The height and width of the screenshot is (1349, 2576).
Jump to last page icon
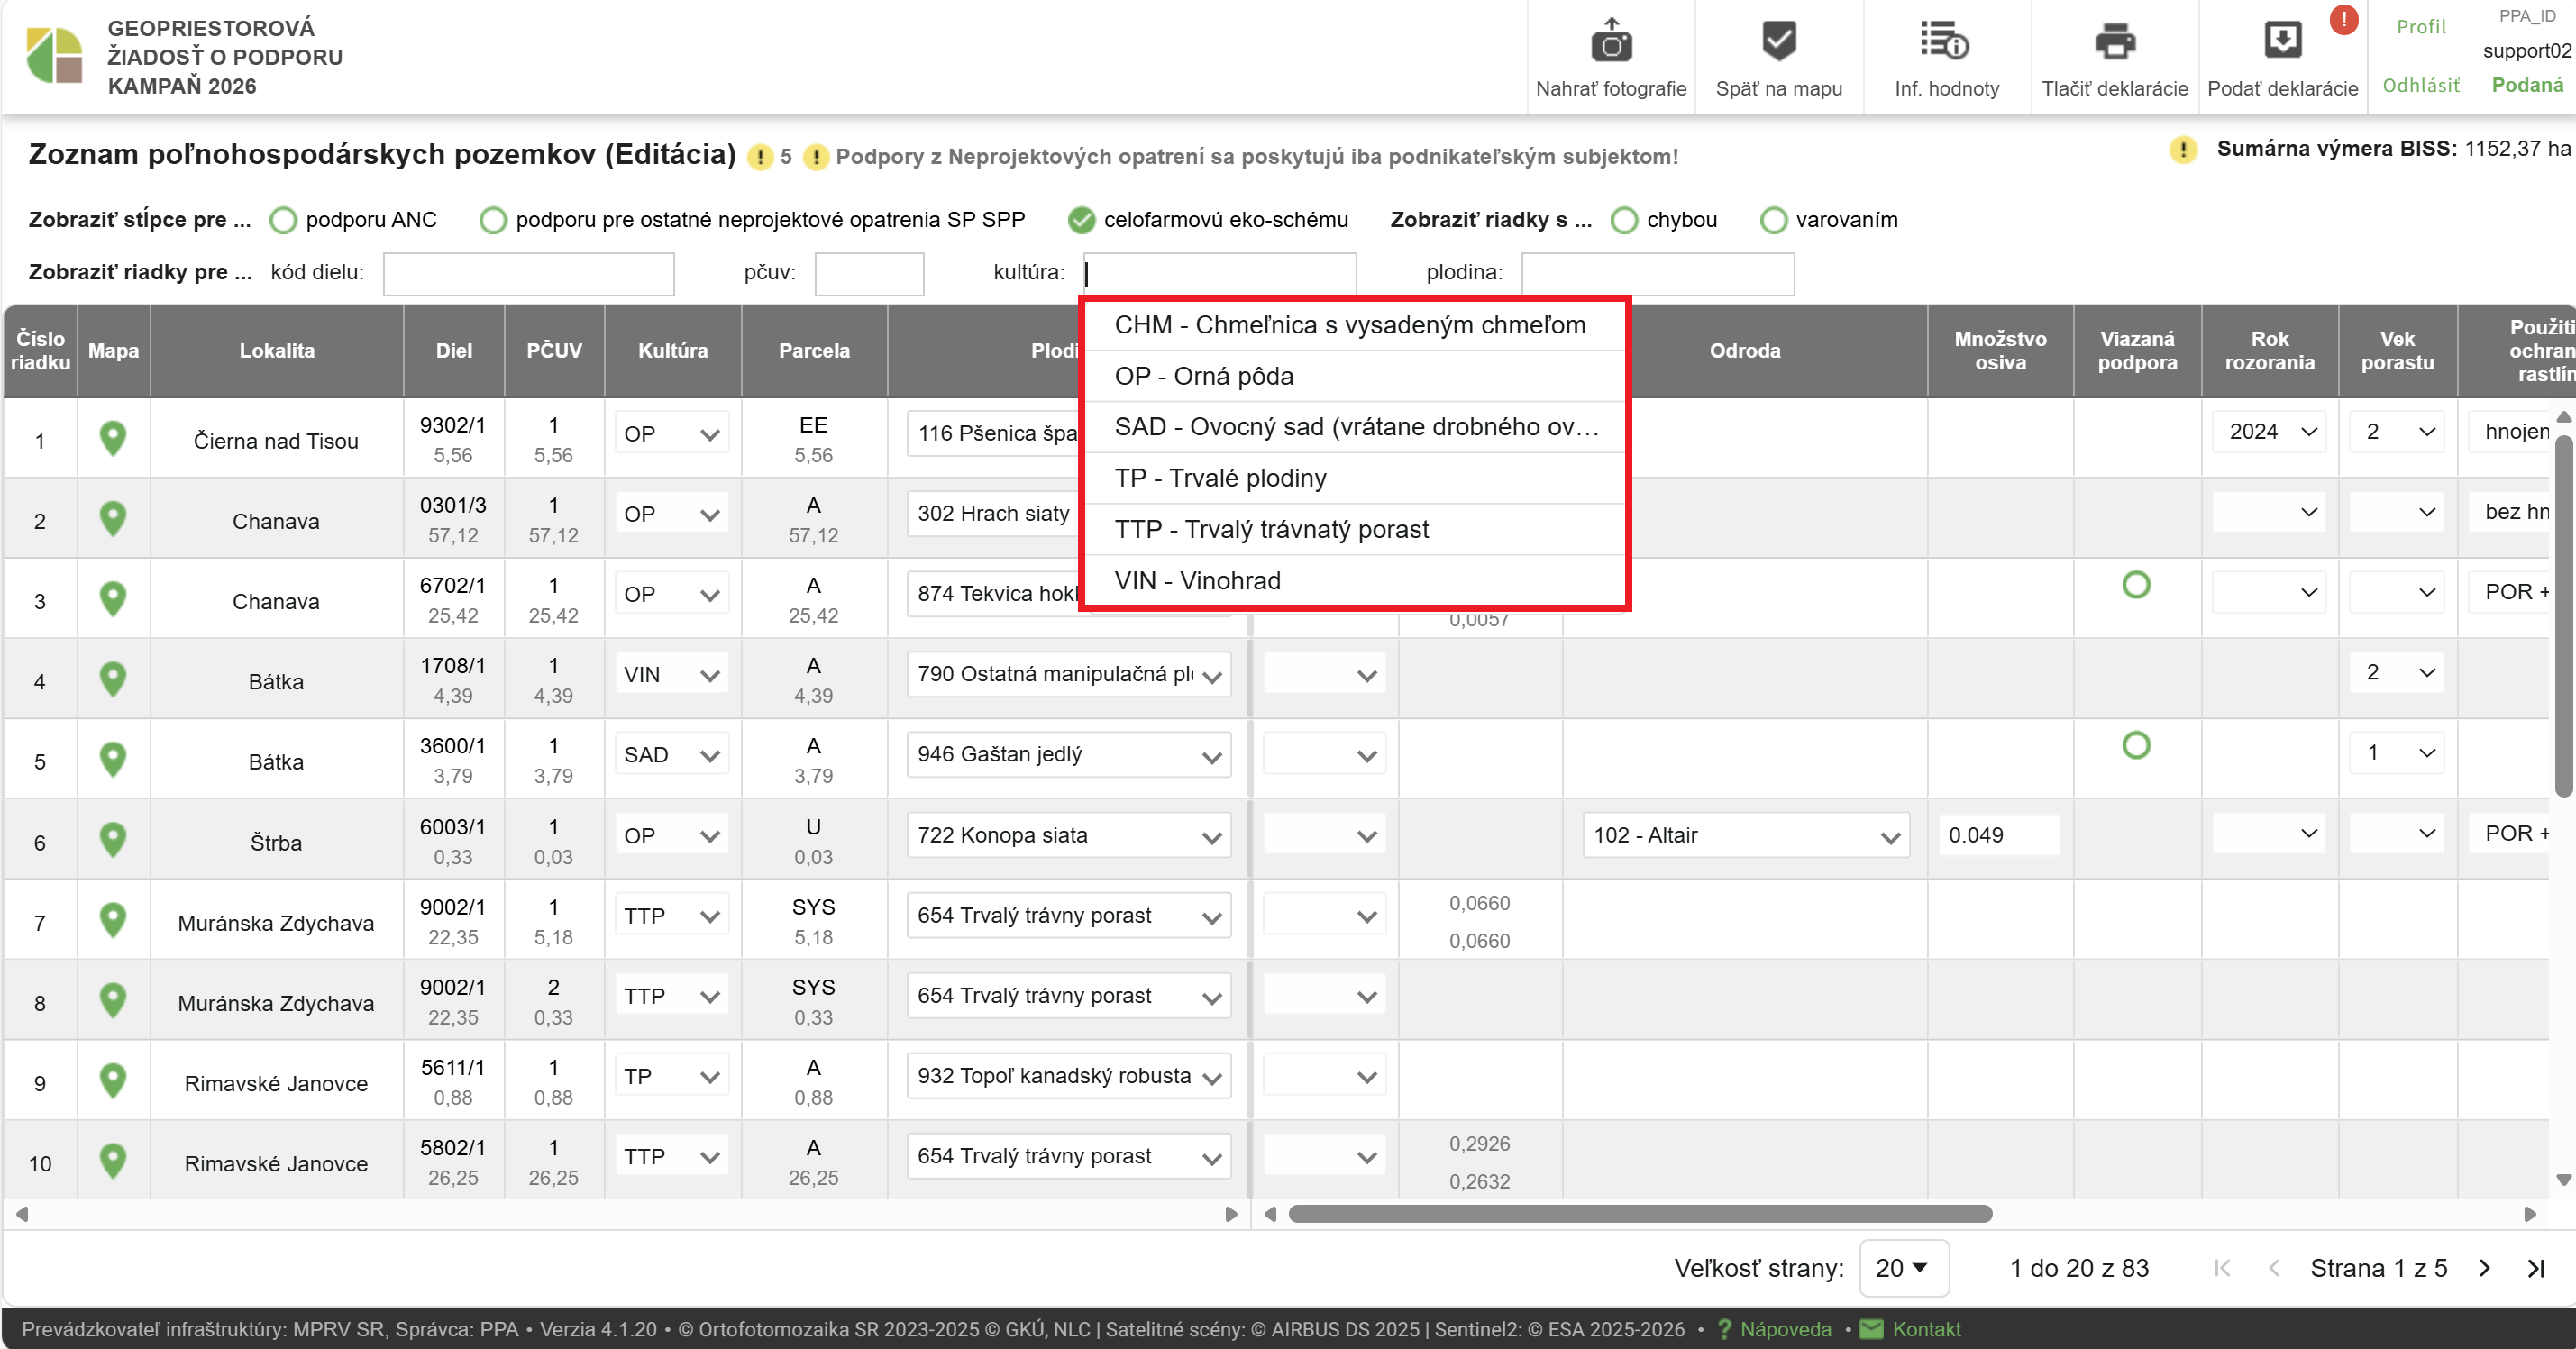[x=2535, y=1268]
